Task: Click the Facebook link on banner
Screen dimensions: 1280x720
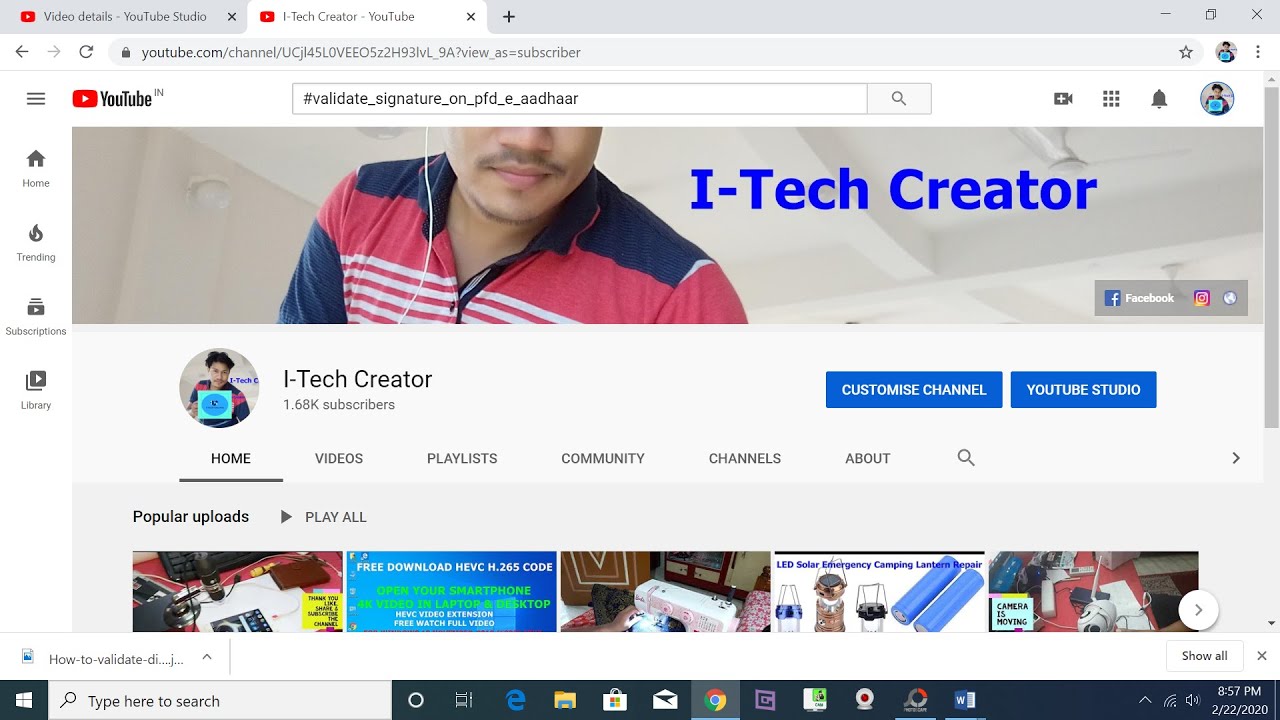Action: 1139,298
